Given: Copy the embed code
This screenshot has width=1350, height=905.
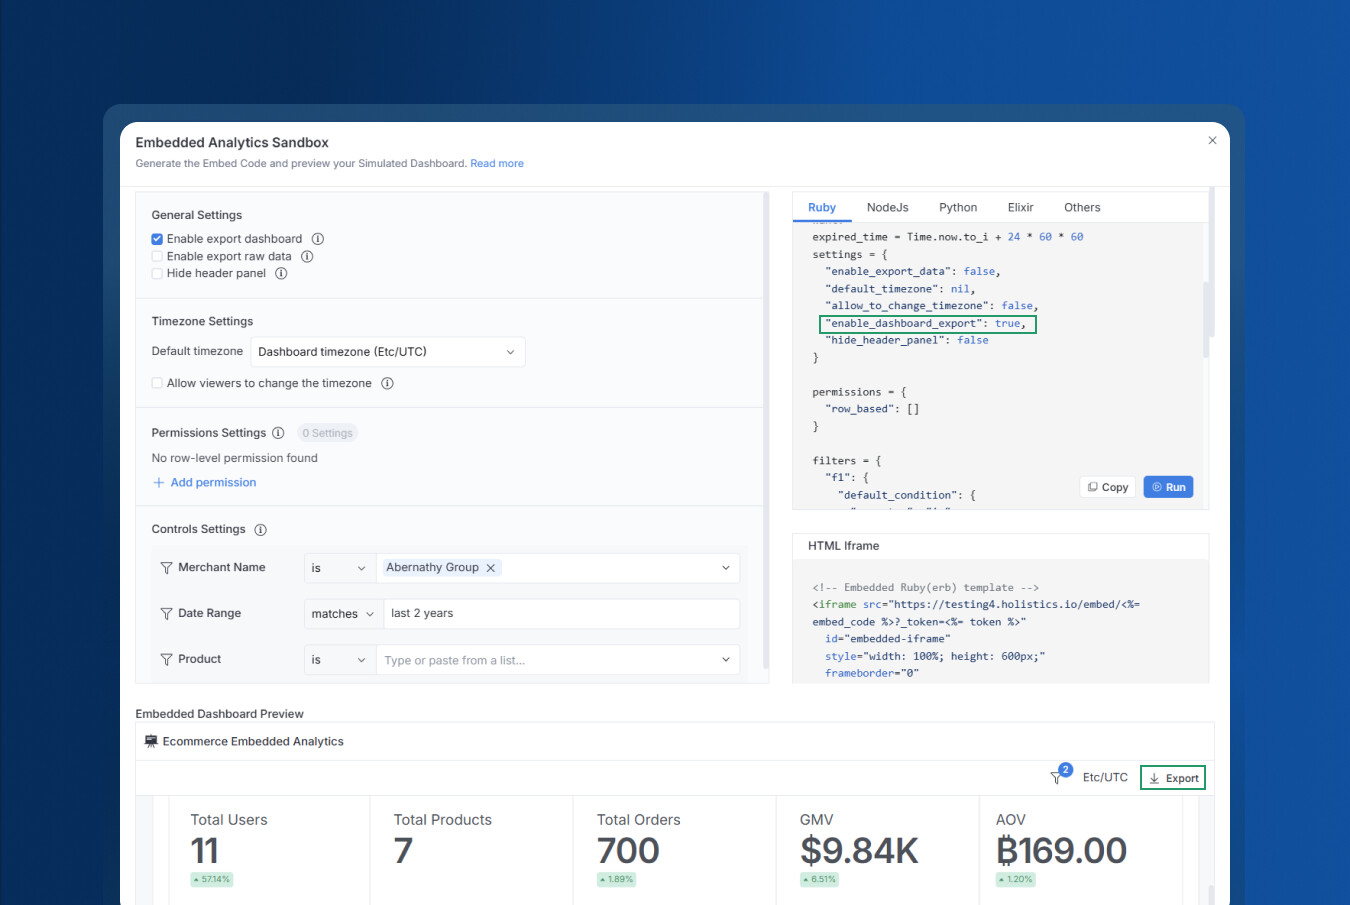Looking at the screenshot, I should (x=1108, y=487).
